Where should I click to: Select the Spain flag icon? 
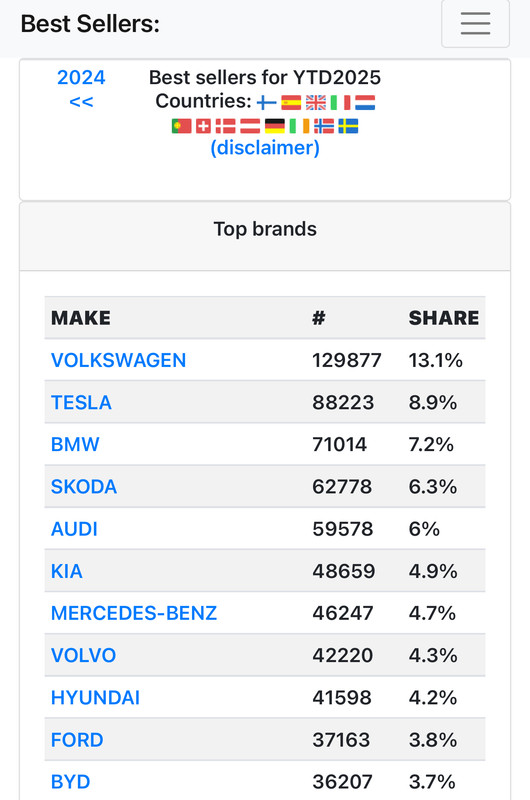pos(291,103)
